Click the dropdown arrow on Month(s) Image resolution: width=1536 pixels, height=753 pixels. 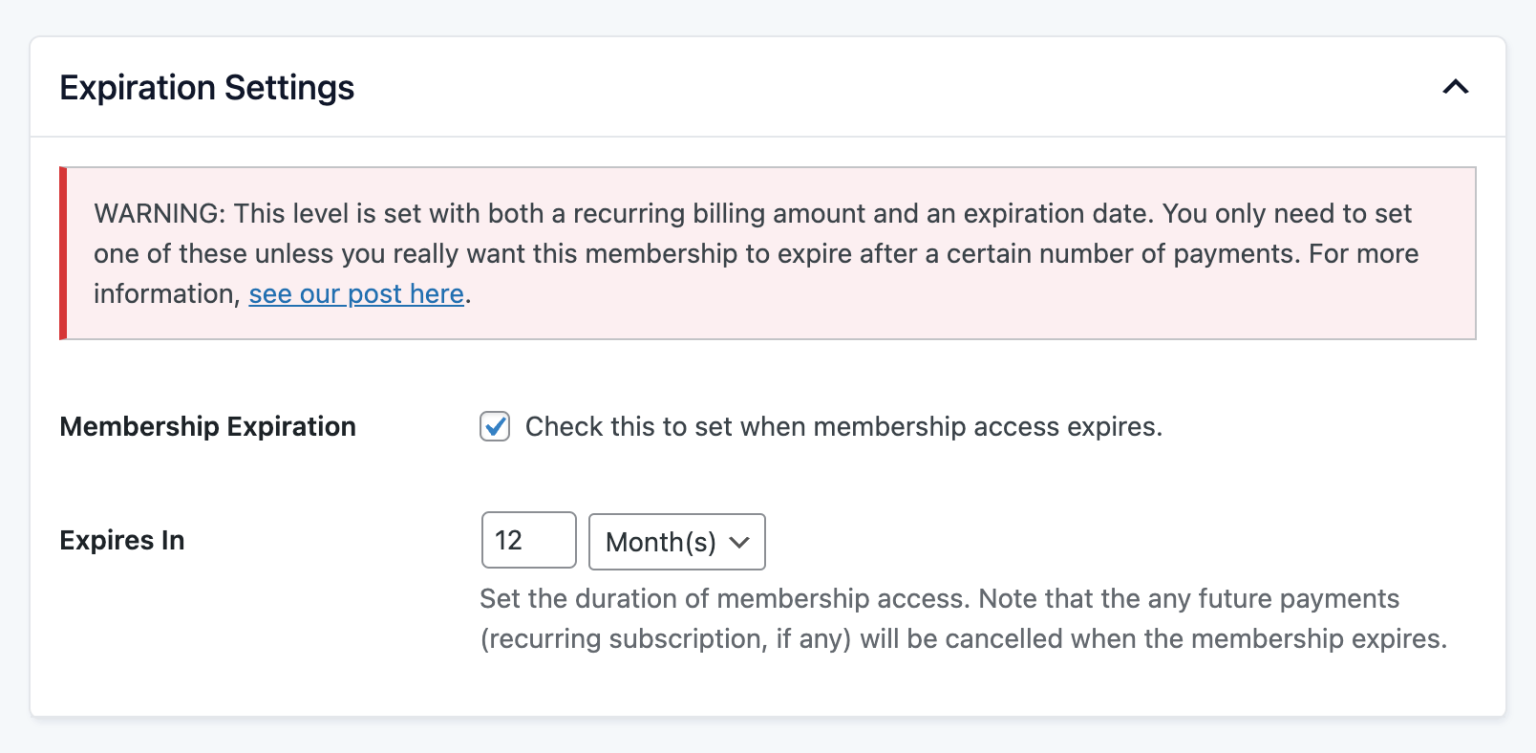pyautogui.click(x=741, y=541)
